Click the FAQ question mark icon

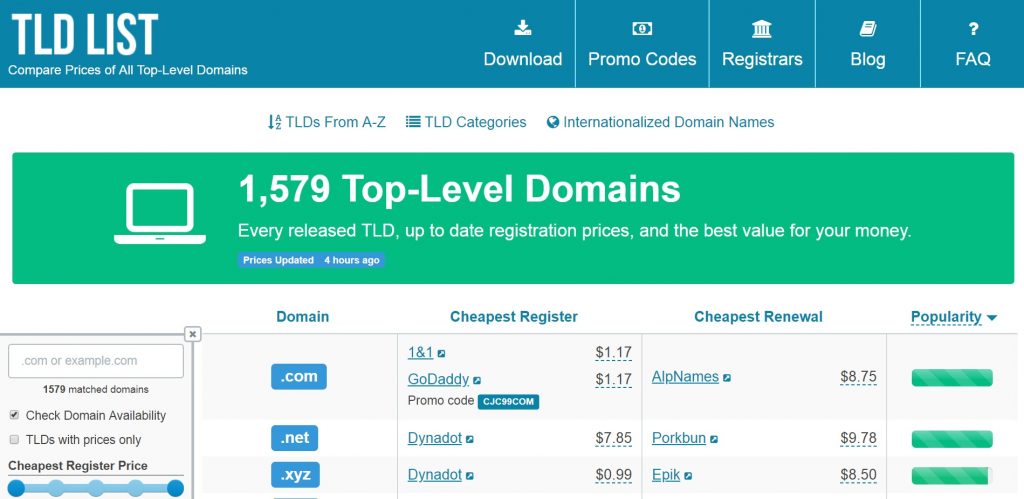tap(973, 28)
